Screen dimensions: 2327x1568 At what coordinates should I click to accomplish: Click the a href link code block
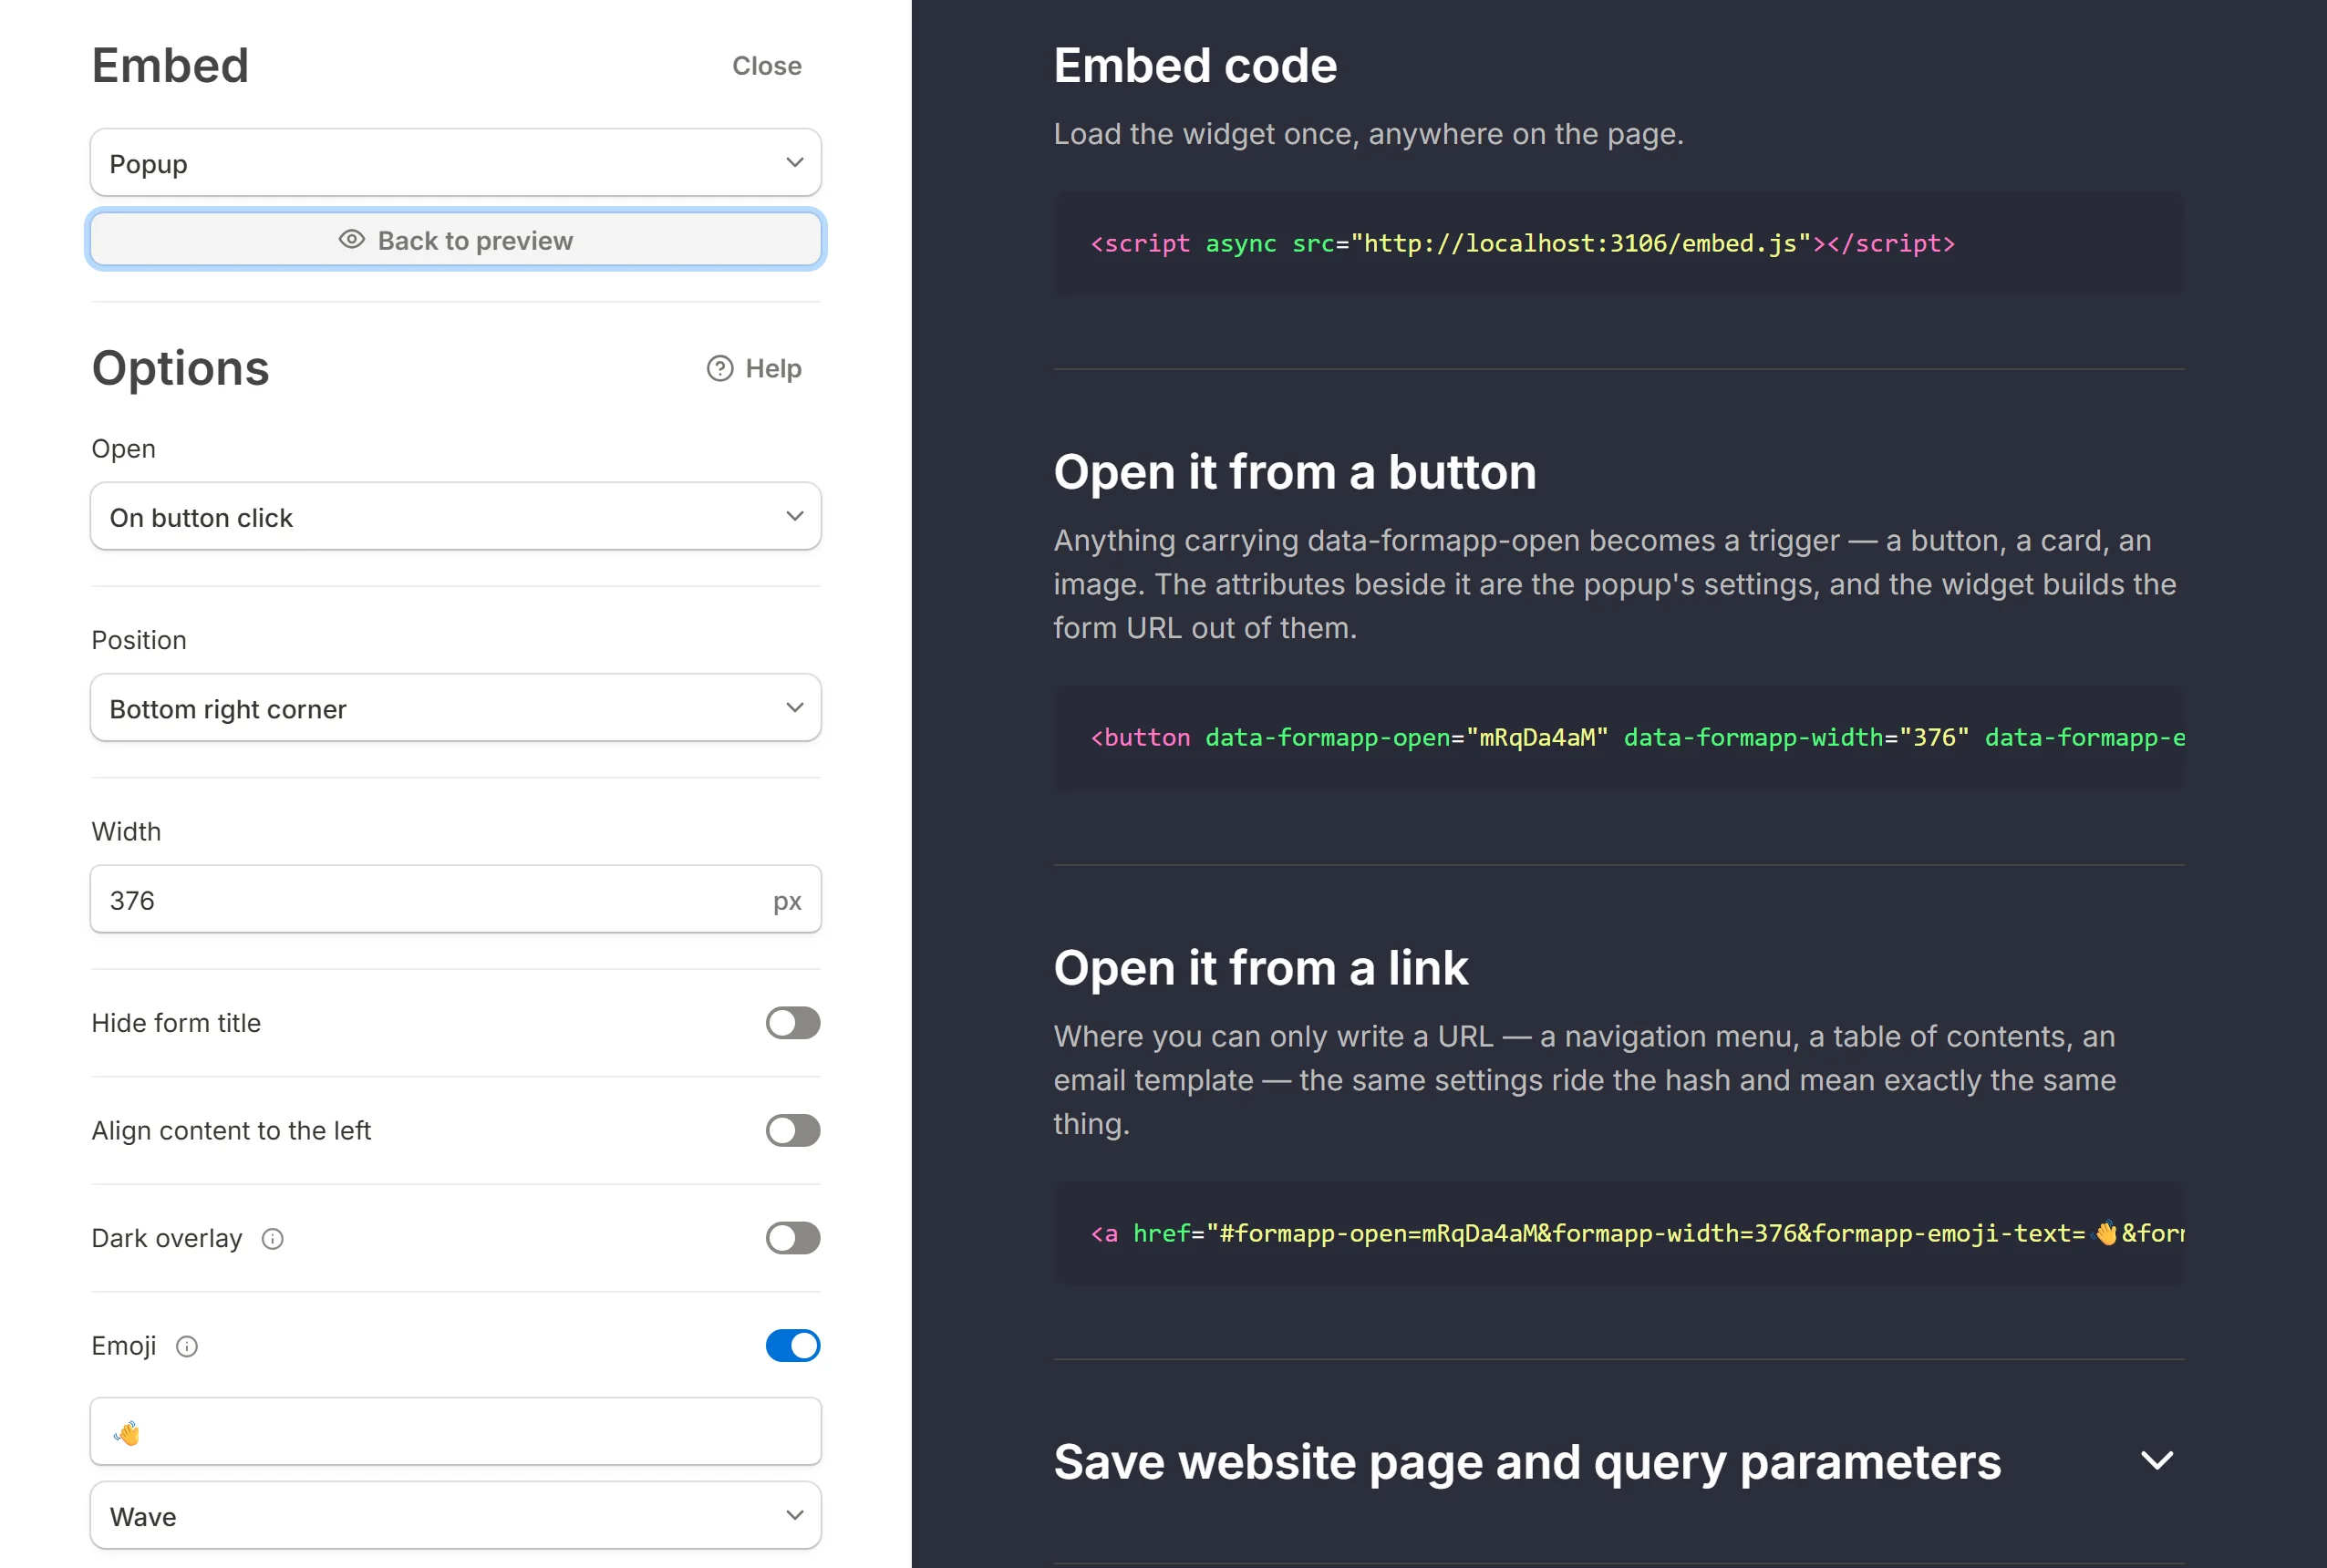[1618, 1234]
